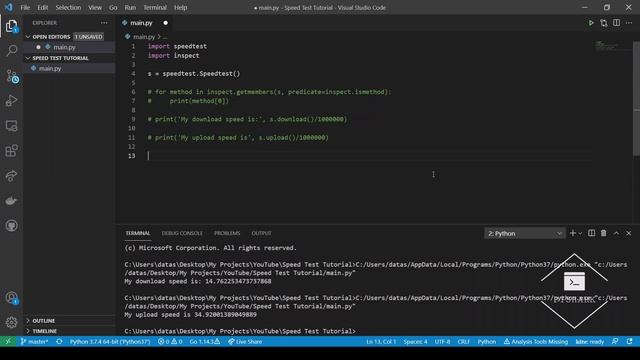The width and height of the screenshot is (640, 360).
Task: Click Ln 13, Col 1 position indicator
Action: 381,342
